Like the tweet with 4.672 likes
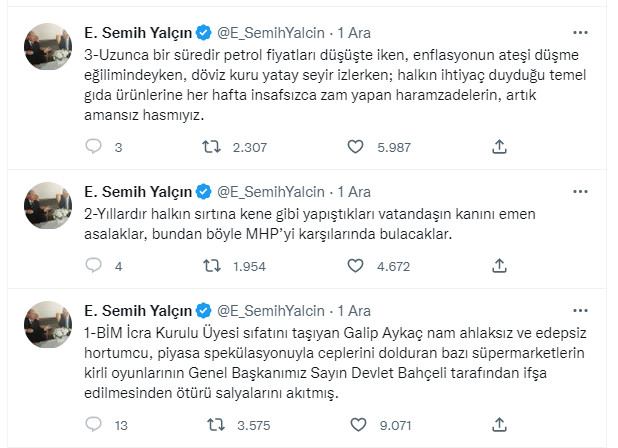Image resolution: width=618 pixels, height=448 pixels. [355, 266]
